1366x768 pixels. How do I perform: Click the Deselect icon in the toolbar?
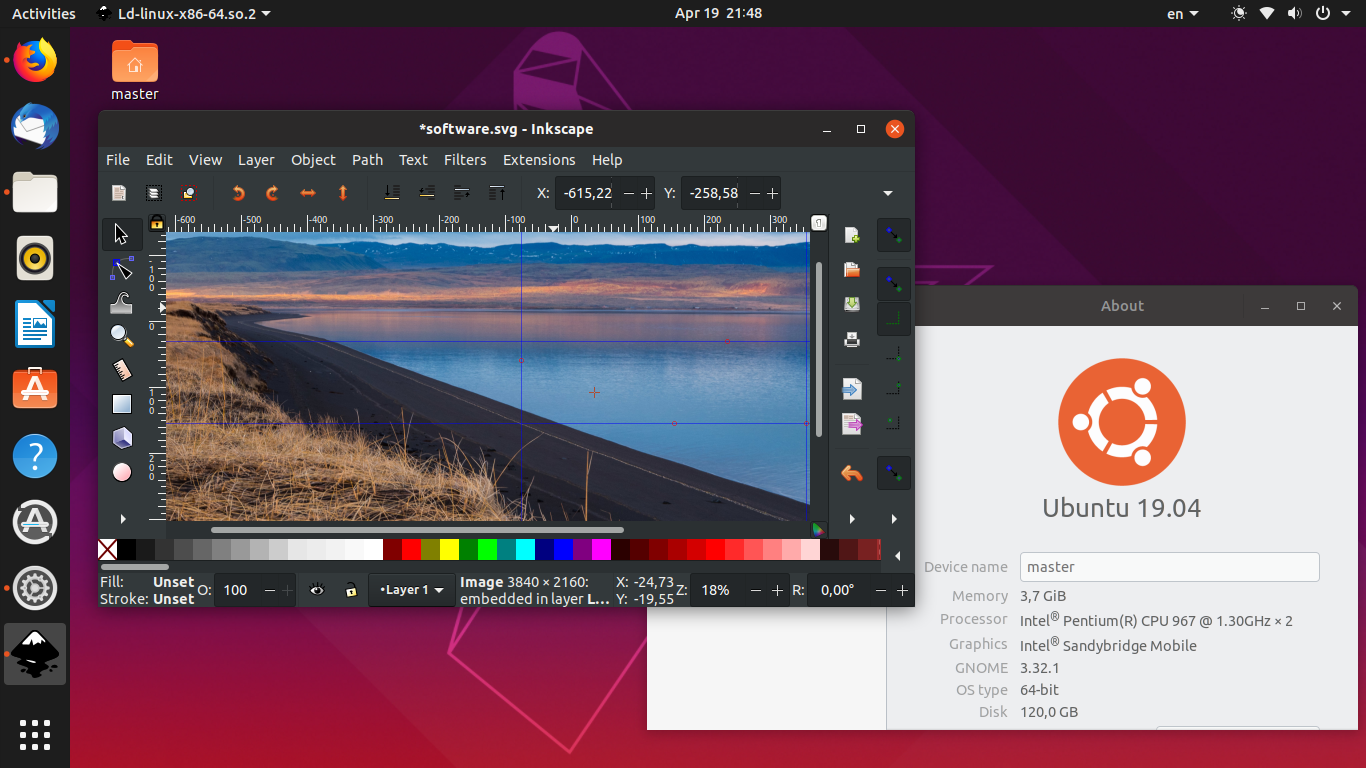pyautogui.click(x=189, y=193)
